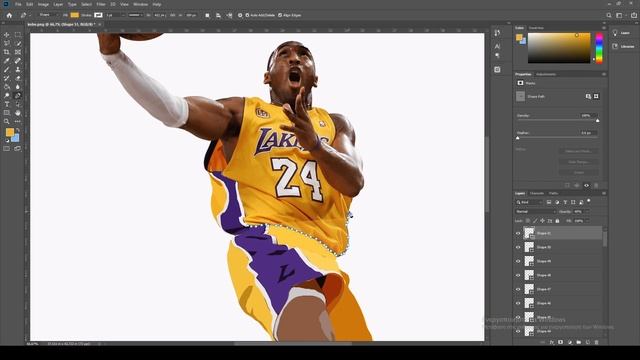Toggle the Auto Add/Delete checkbox
640x360 pixels.
(247, 15)
